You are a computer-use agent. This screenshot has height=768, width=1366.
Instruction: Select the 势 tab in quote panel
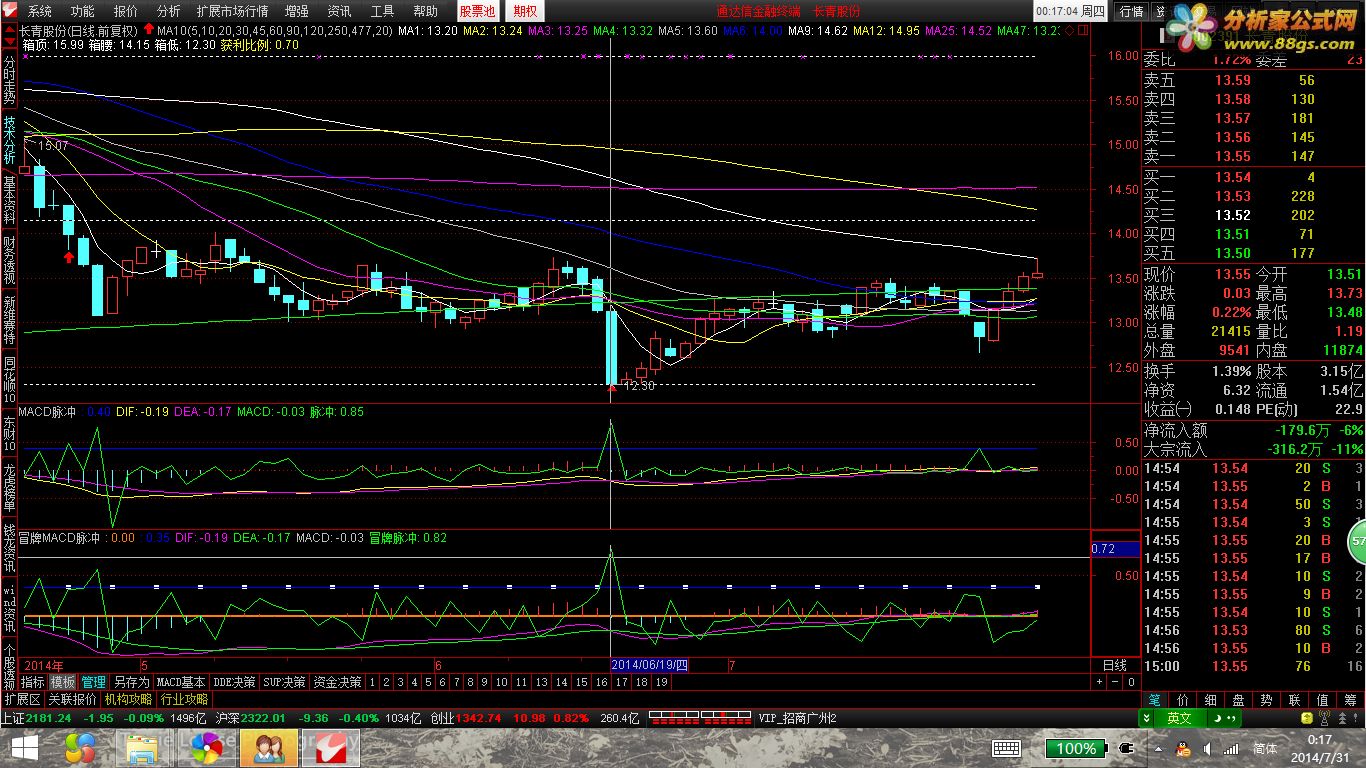point(1267,700)
